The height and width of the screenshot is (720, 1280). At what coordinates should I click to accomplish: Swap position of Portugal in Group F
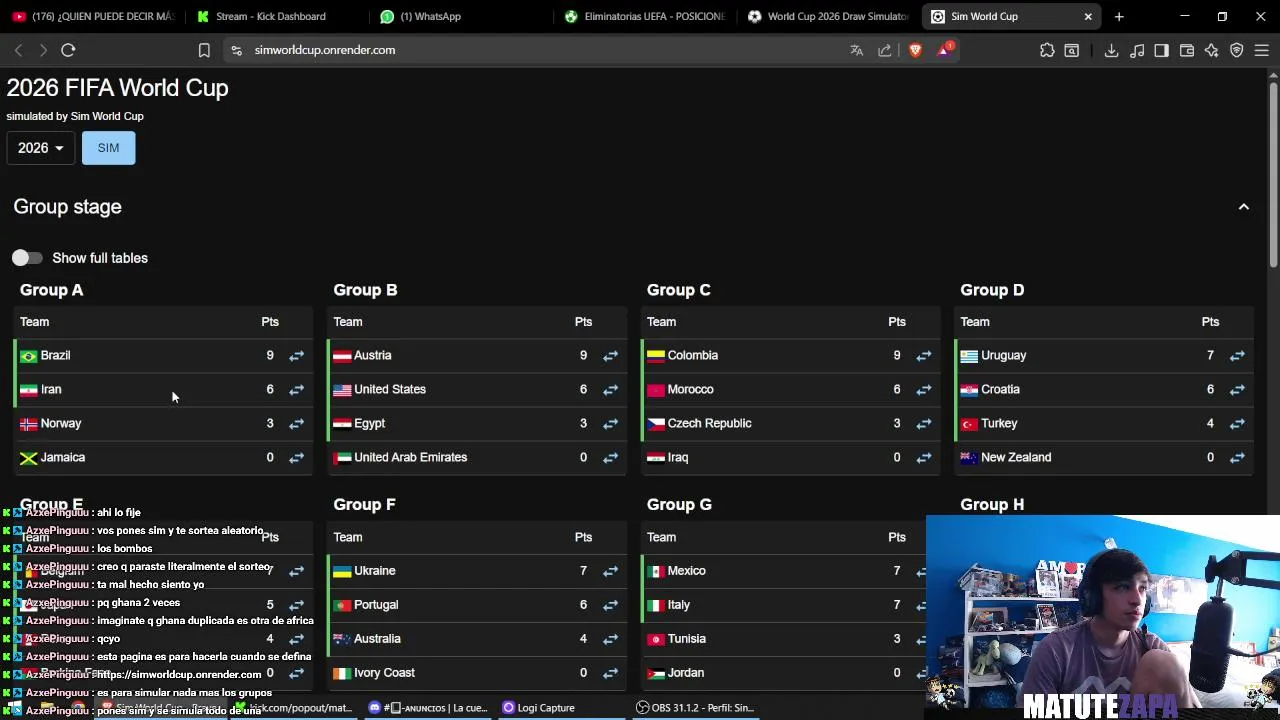(x=610, y=605)
